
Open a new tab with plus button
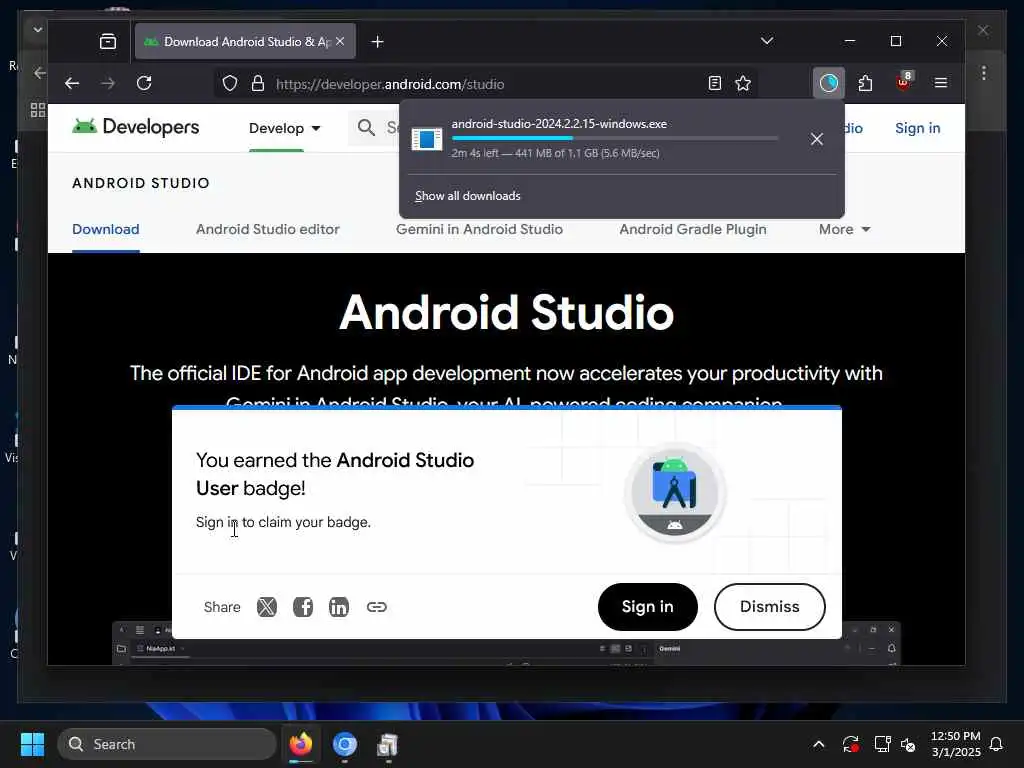pyautogui.click(x=377, y=42)
